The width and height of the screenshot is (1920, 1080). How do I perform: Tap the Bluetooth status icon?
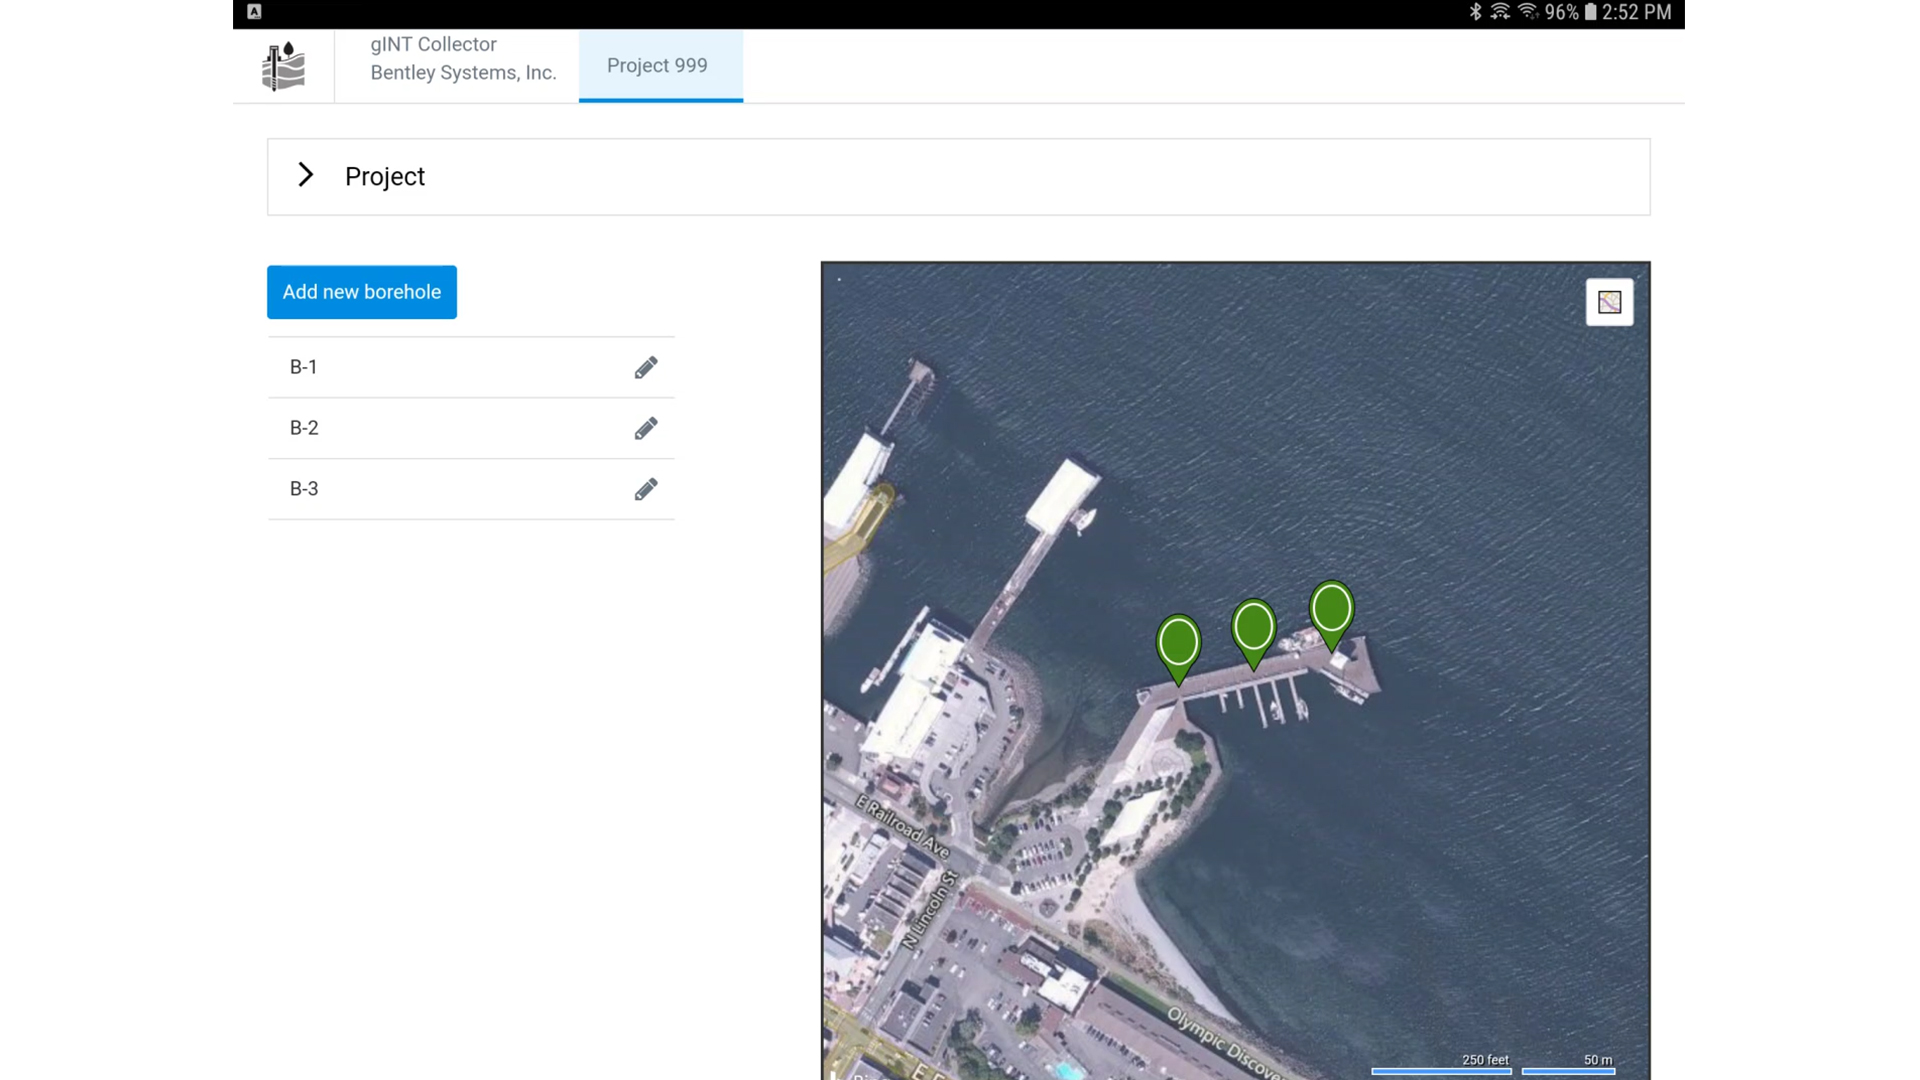1475,12
